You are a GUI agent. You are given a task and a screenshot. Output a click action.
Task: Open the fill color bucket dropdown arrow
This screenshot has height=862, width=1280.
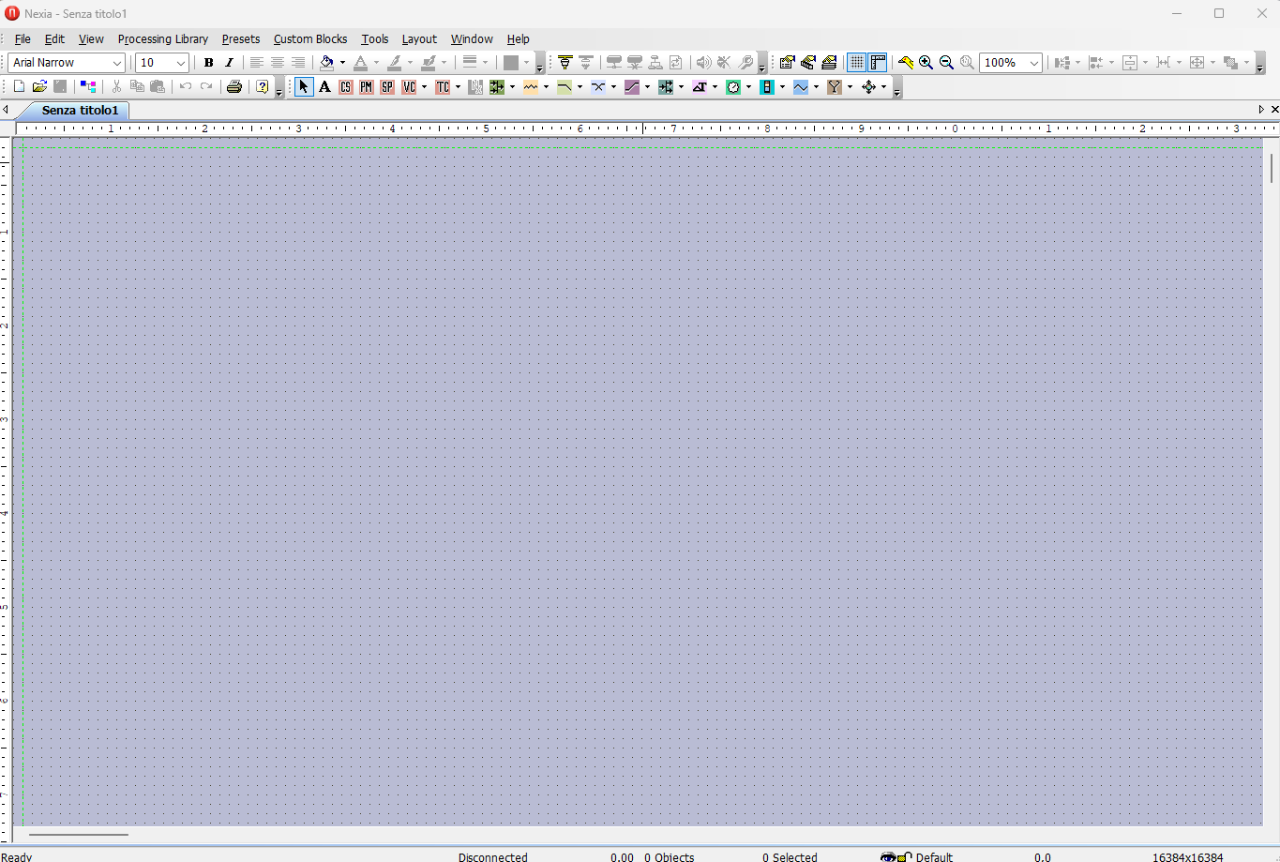[x=343, y=62]
